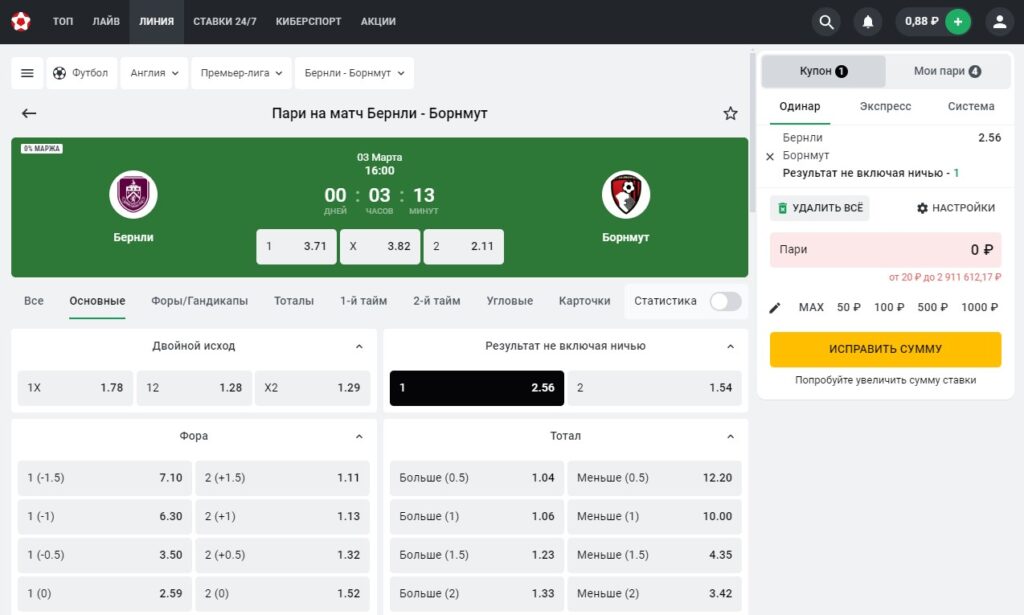Switch to the Основные tab

click(x=97, y=301)
